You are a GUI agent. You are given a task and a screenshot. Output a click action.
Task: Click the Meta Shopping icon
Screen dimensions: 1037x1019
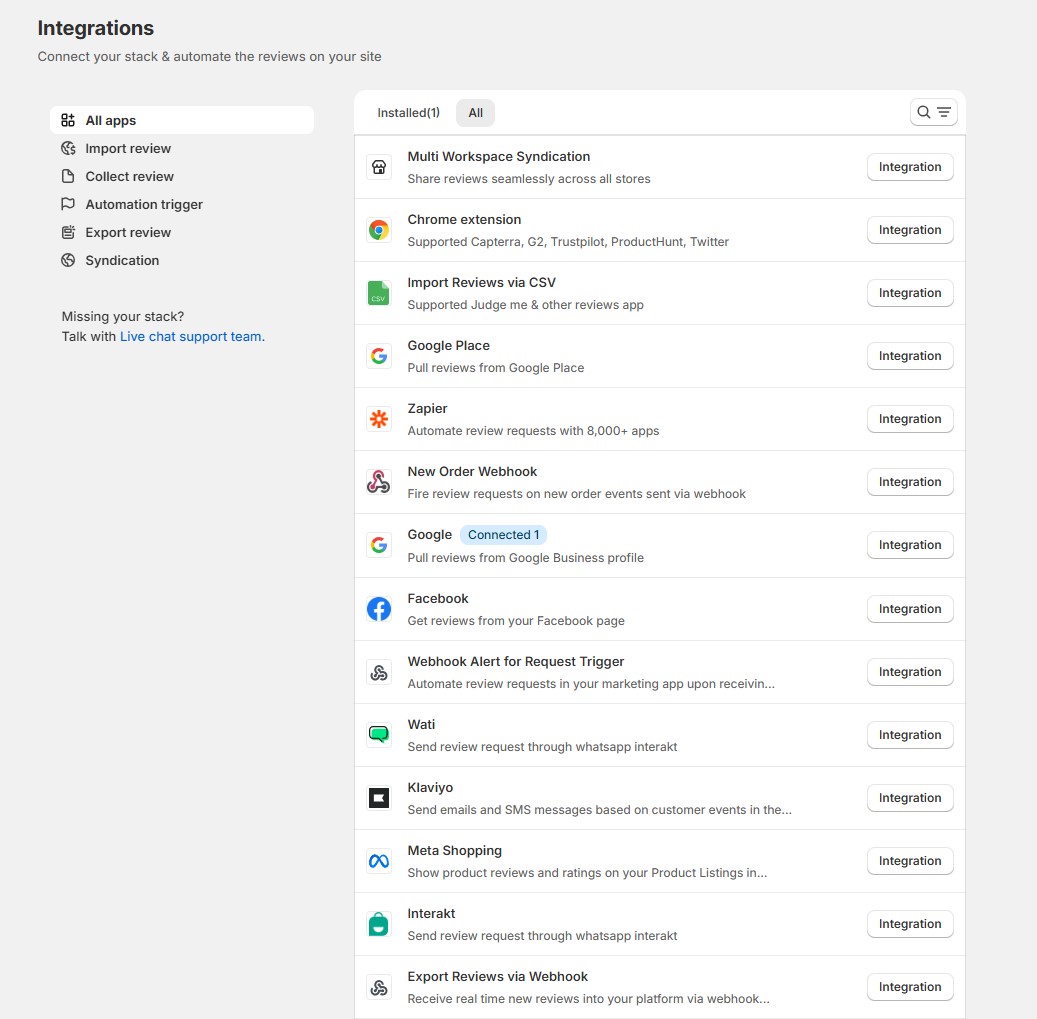pos(378,860)
